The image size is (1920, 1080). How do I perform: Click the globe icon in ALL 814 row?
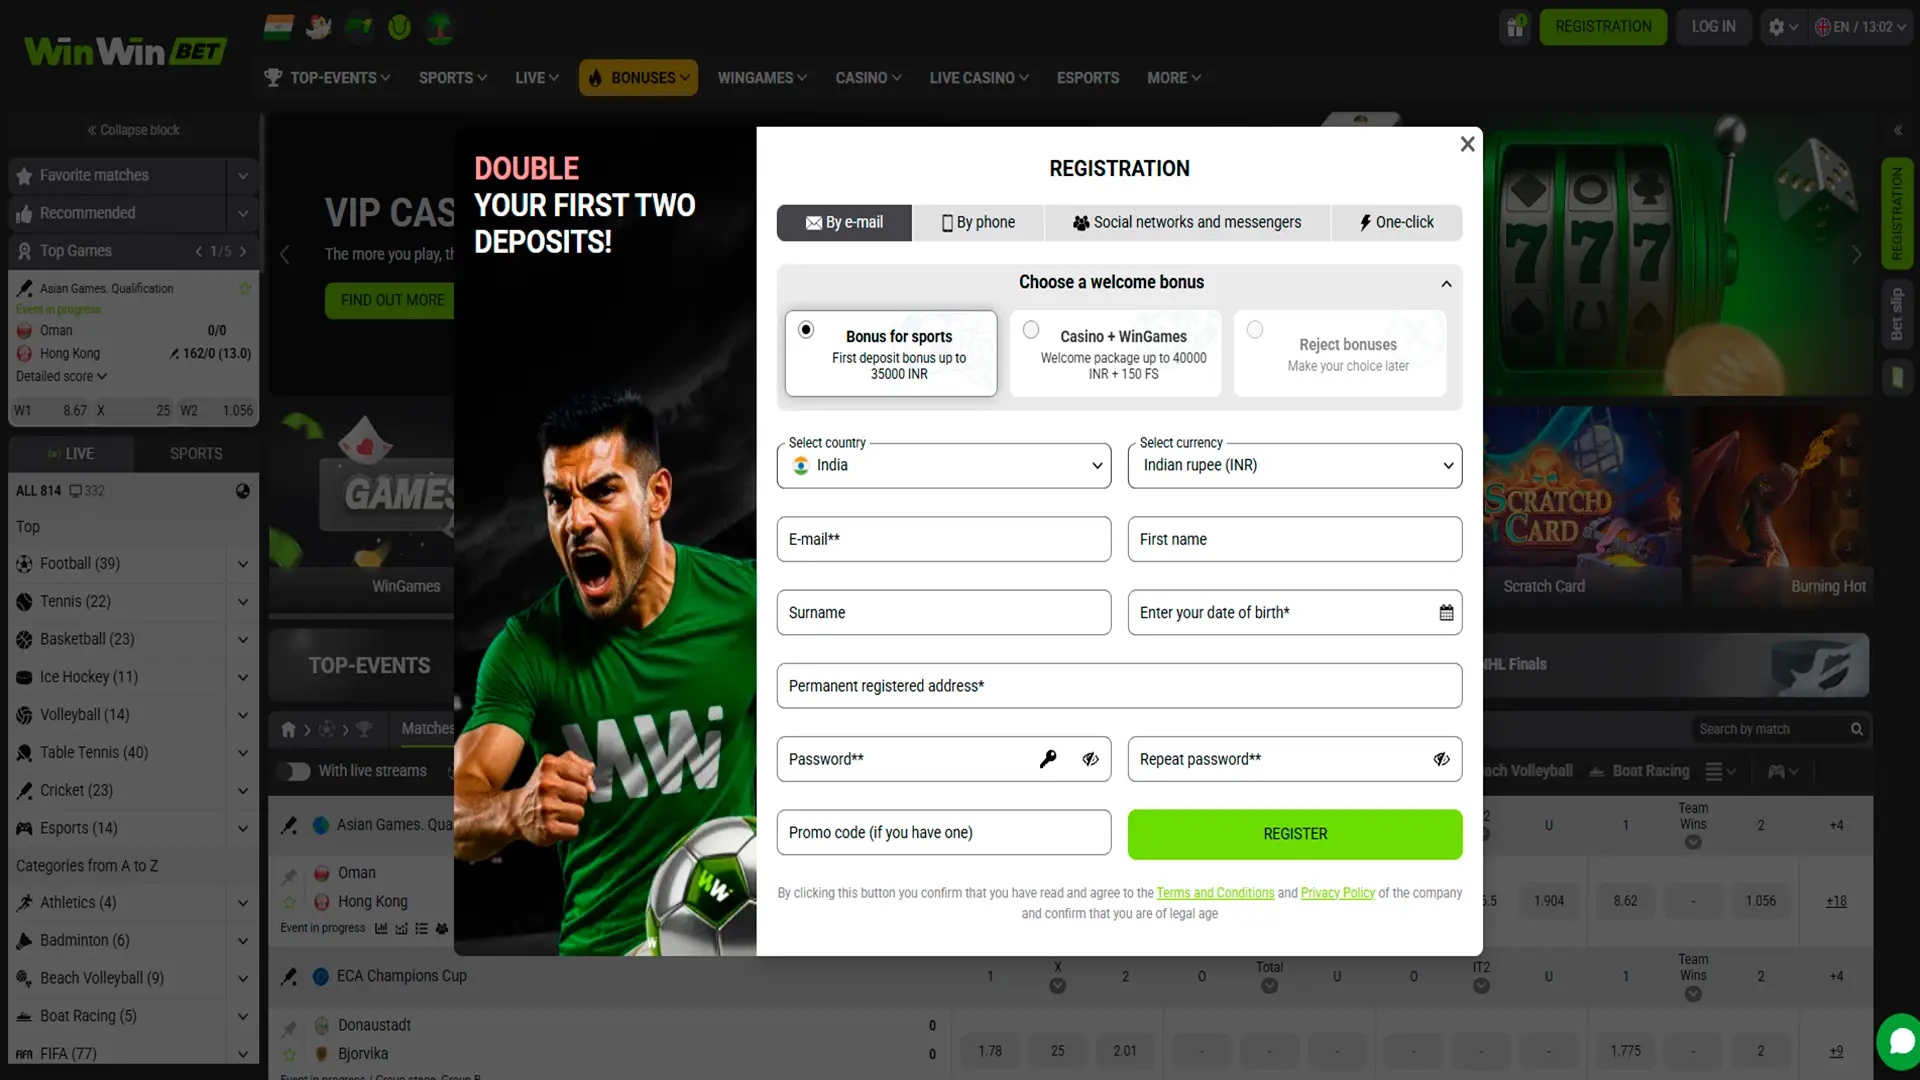242,491
